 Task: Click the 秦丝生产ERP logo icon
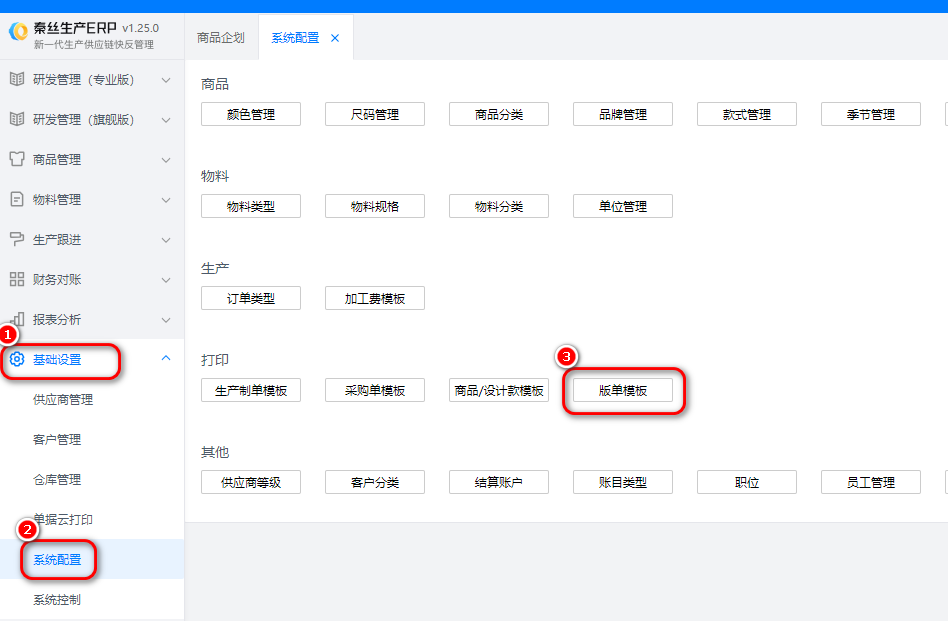(x=18, y=34)
